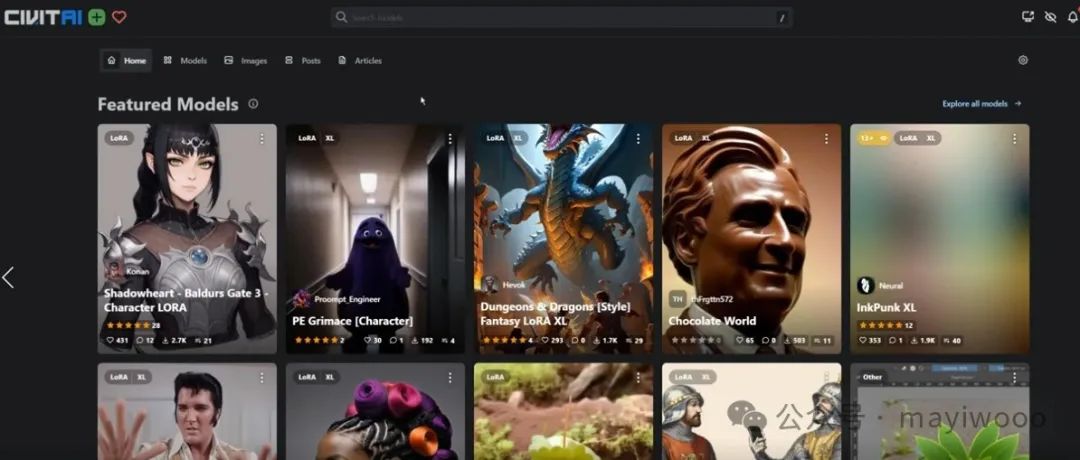Open options menu on garden soil card

[x=638, y=377]
